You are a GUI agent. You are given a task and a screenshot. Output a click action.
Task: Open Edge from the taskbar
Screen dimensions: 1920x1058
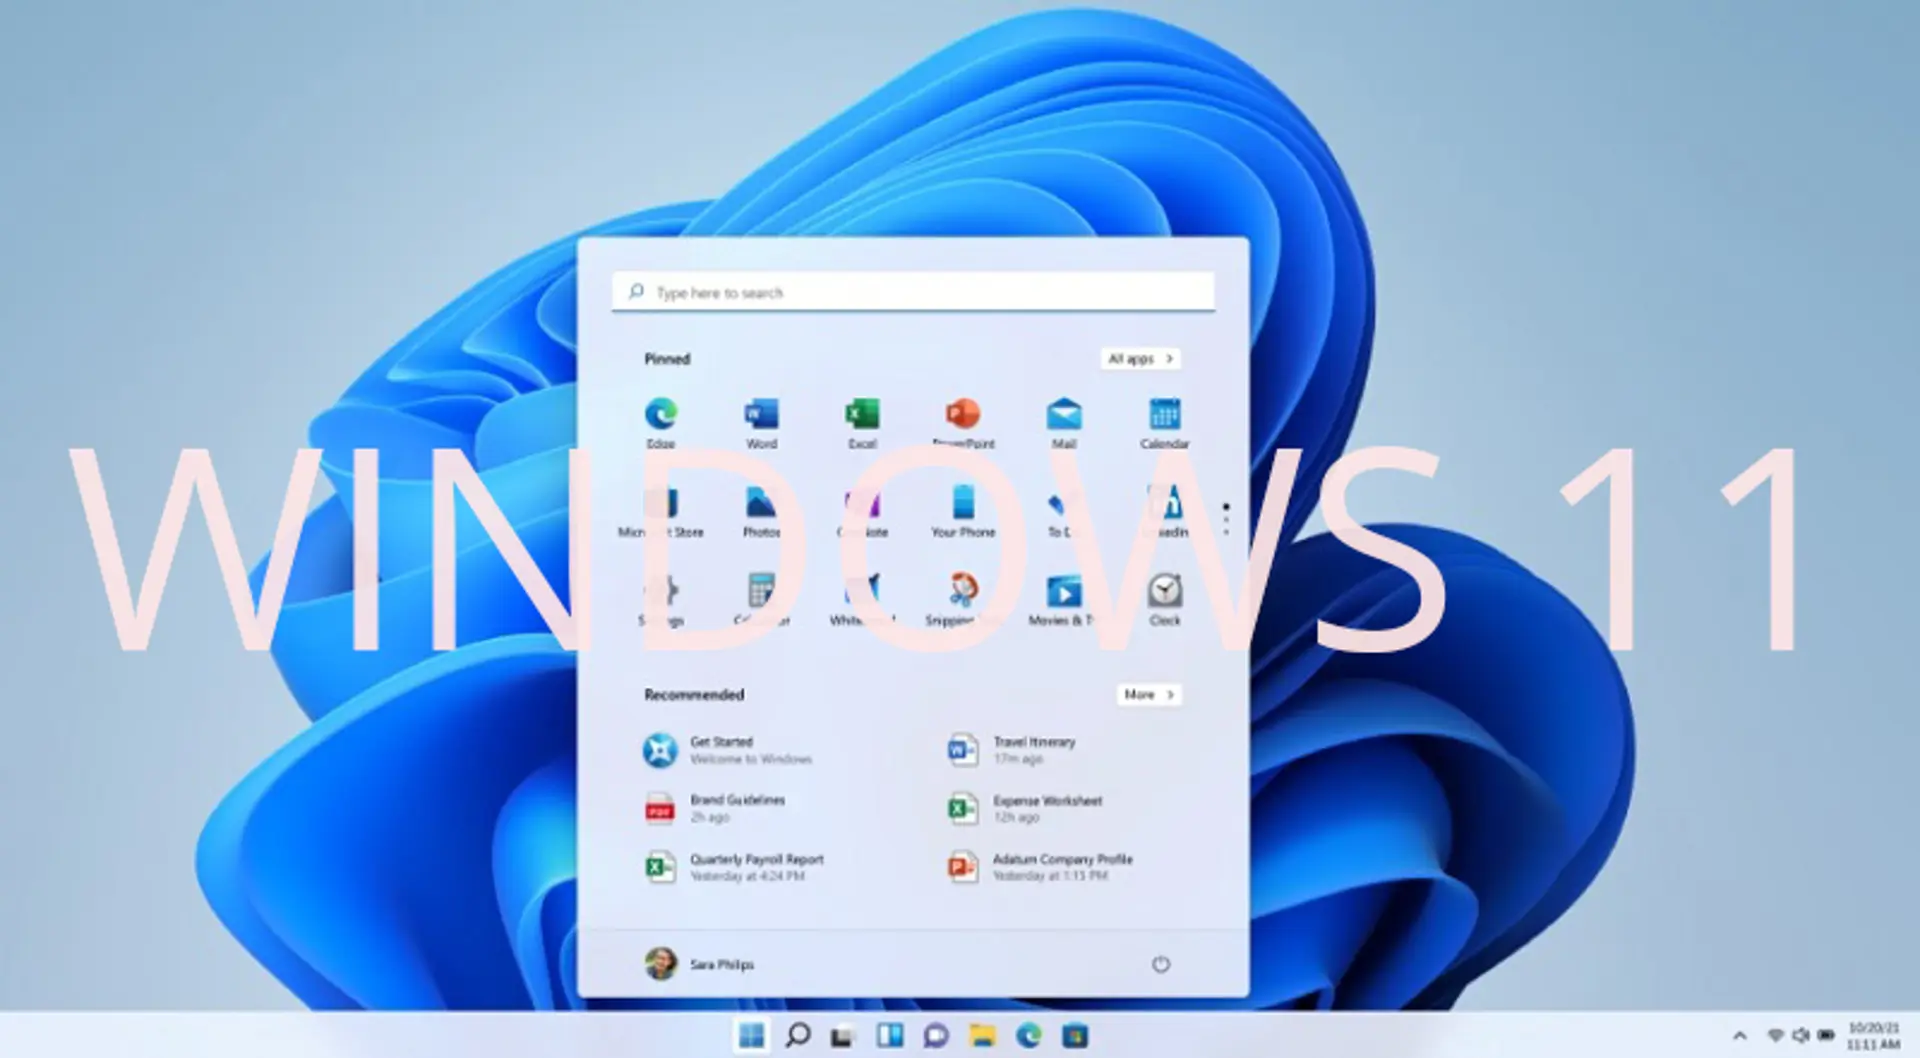pyautogui.click(x=1028, y=1035)
